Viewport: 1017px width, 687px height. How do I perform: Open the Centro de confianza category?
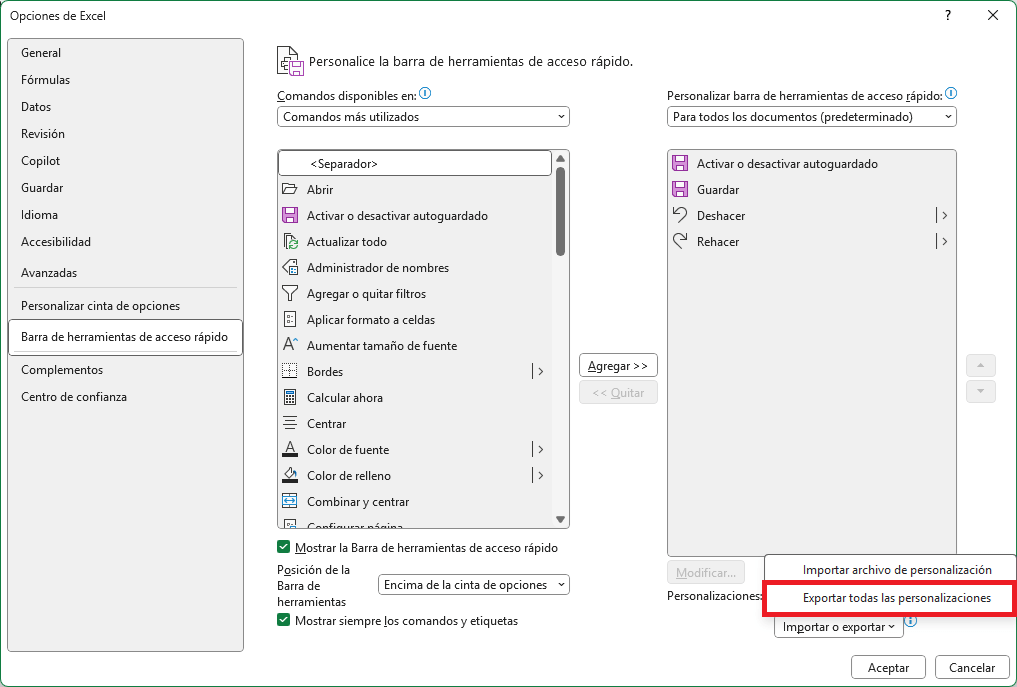pos(125,397)
